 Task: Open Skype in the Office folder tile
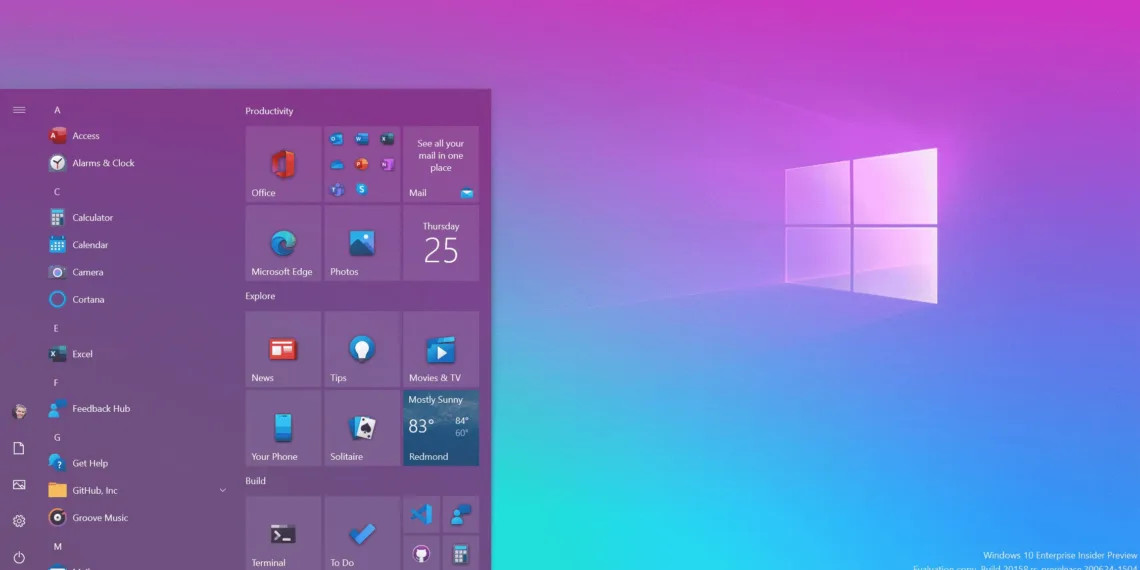click(x=362, y=190)
